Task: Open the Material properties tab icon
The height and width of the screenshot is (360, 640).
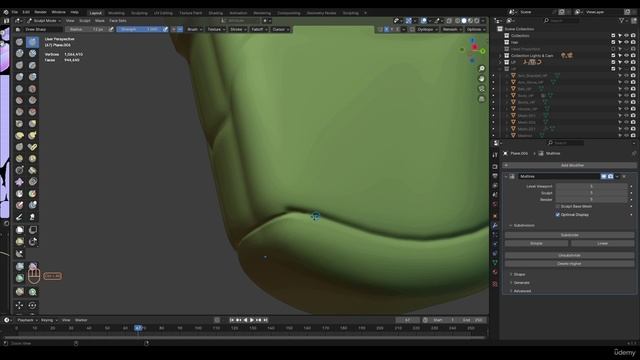Action: [495, 272]
